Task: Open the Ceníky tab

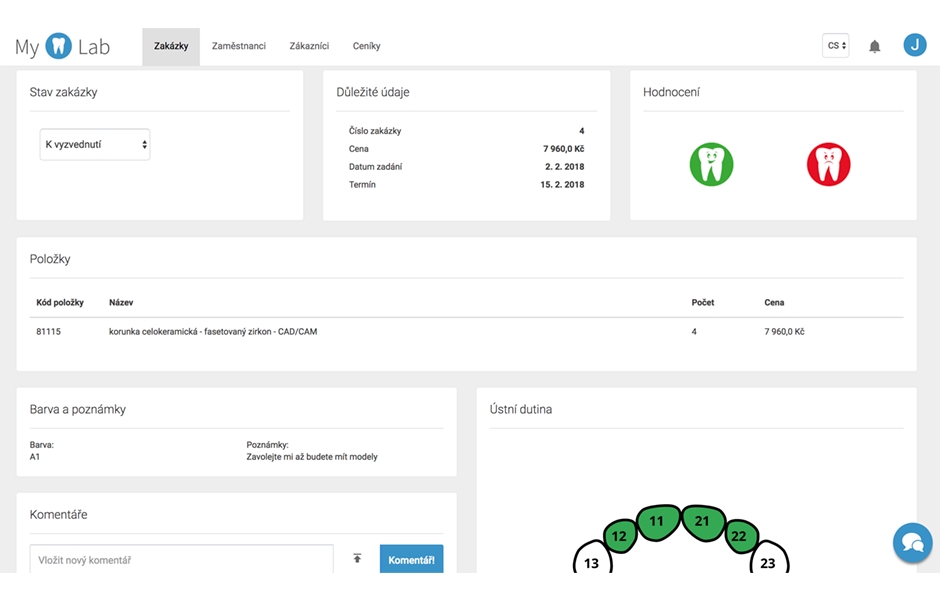Action: (366, 46)
